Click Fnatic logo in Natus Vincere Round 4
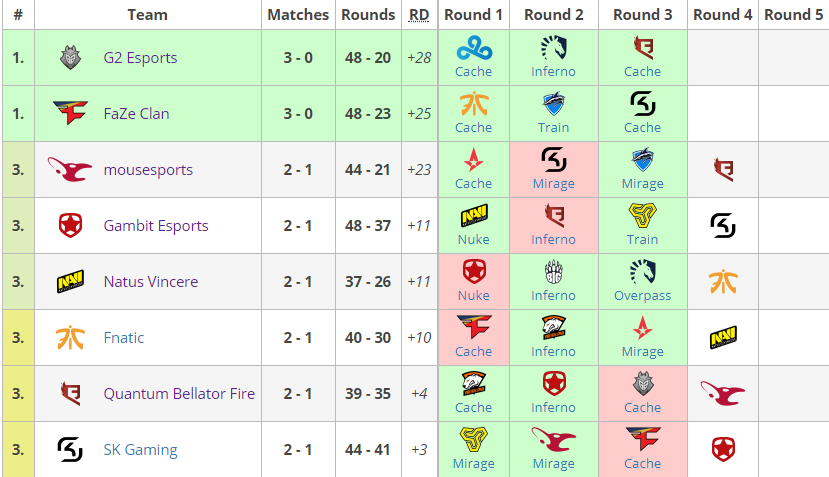 click(723, 281)
